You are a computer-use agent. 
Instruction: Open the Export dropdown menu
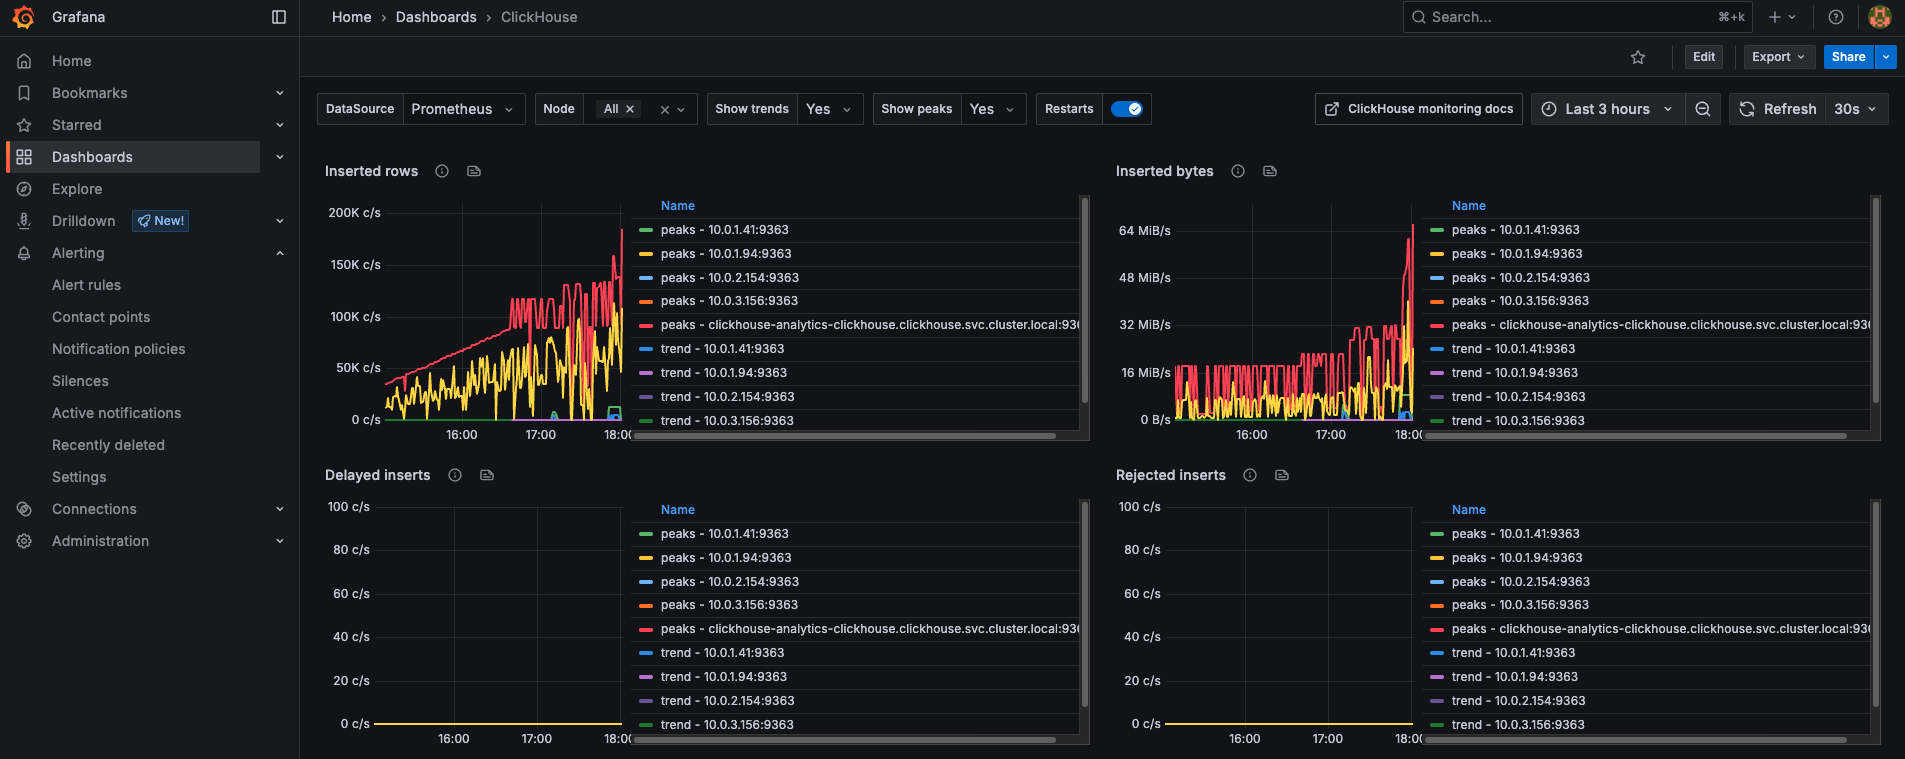pyautogui.click(x=1779, y=57)
